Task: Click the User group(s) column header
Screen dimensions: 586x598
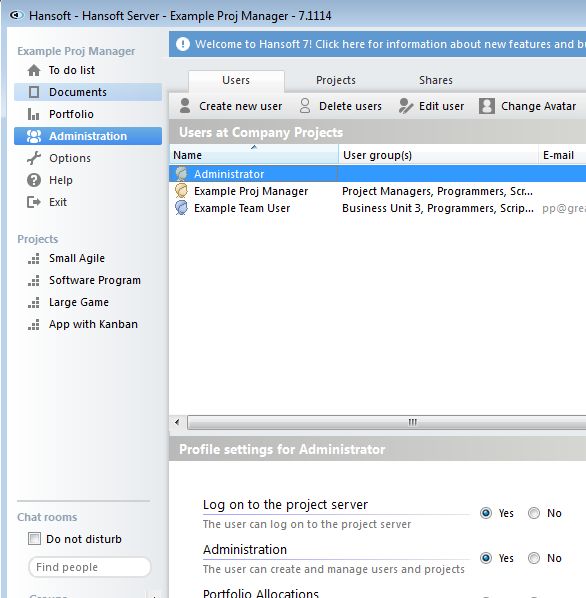Action: 438,154
